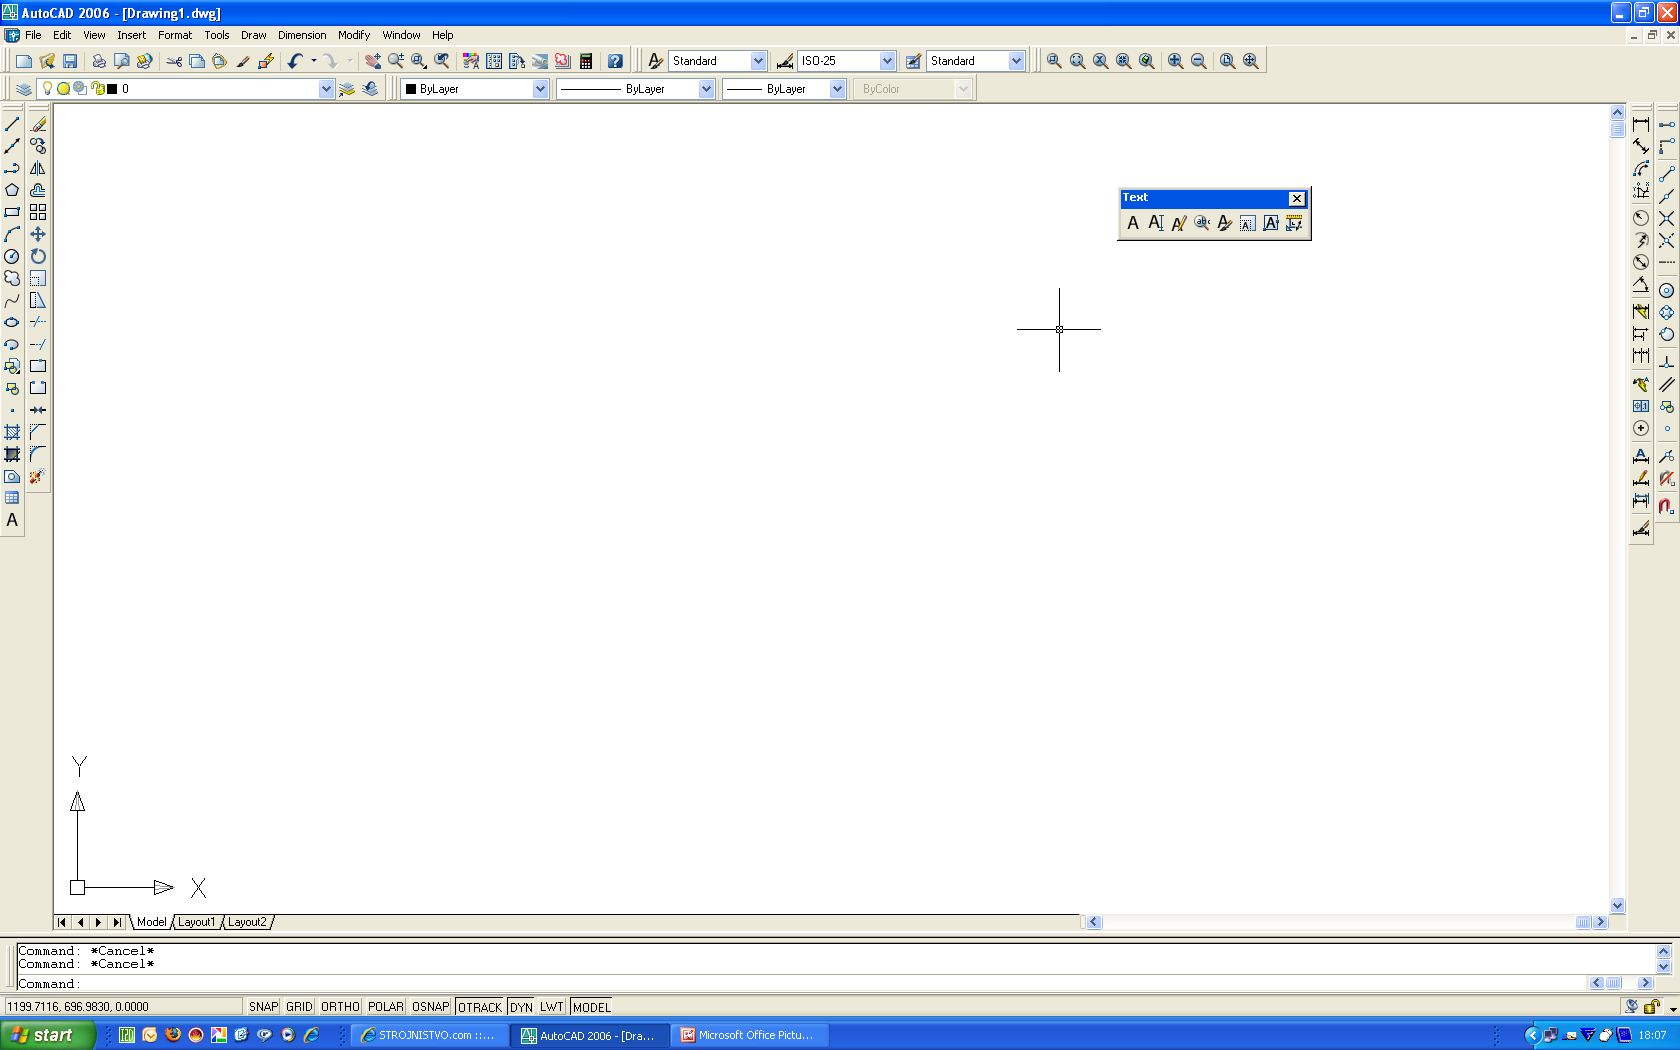Image resolution: width=1680 pixels, height=1050 pixels.
Task: Select the Polygon draw tool
Action: (x=12, y=190)
